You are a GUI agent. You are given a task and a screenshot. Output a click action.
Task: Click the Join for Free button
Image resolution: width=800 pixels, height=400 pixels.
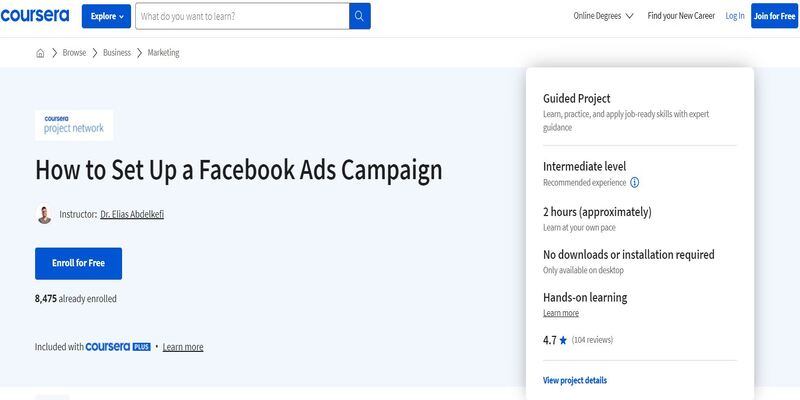coord(774,16)
